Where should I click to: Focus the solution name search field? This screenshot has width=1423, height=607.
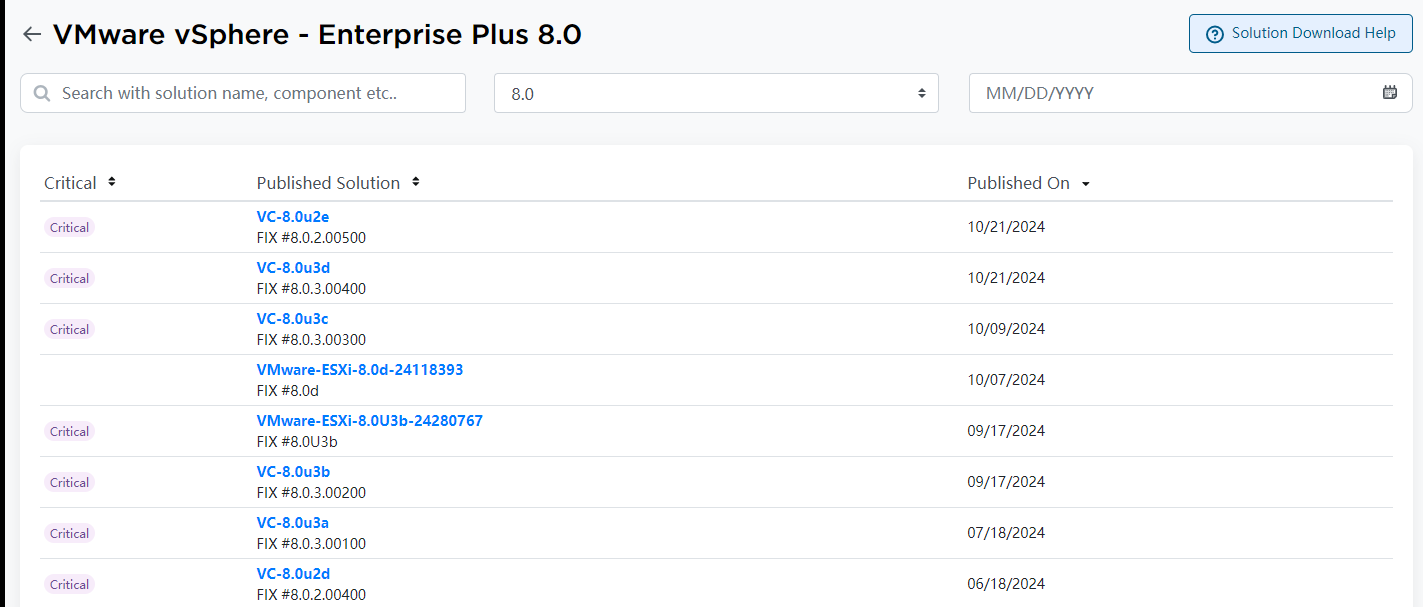coord(243,93)
